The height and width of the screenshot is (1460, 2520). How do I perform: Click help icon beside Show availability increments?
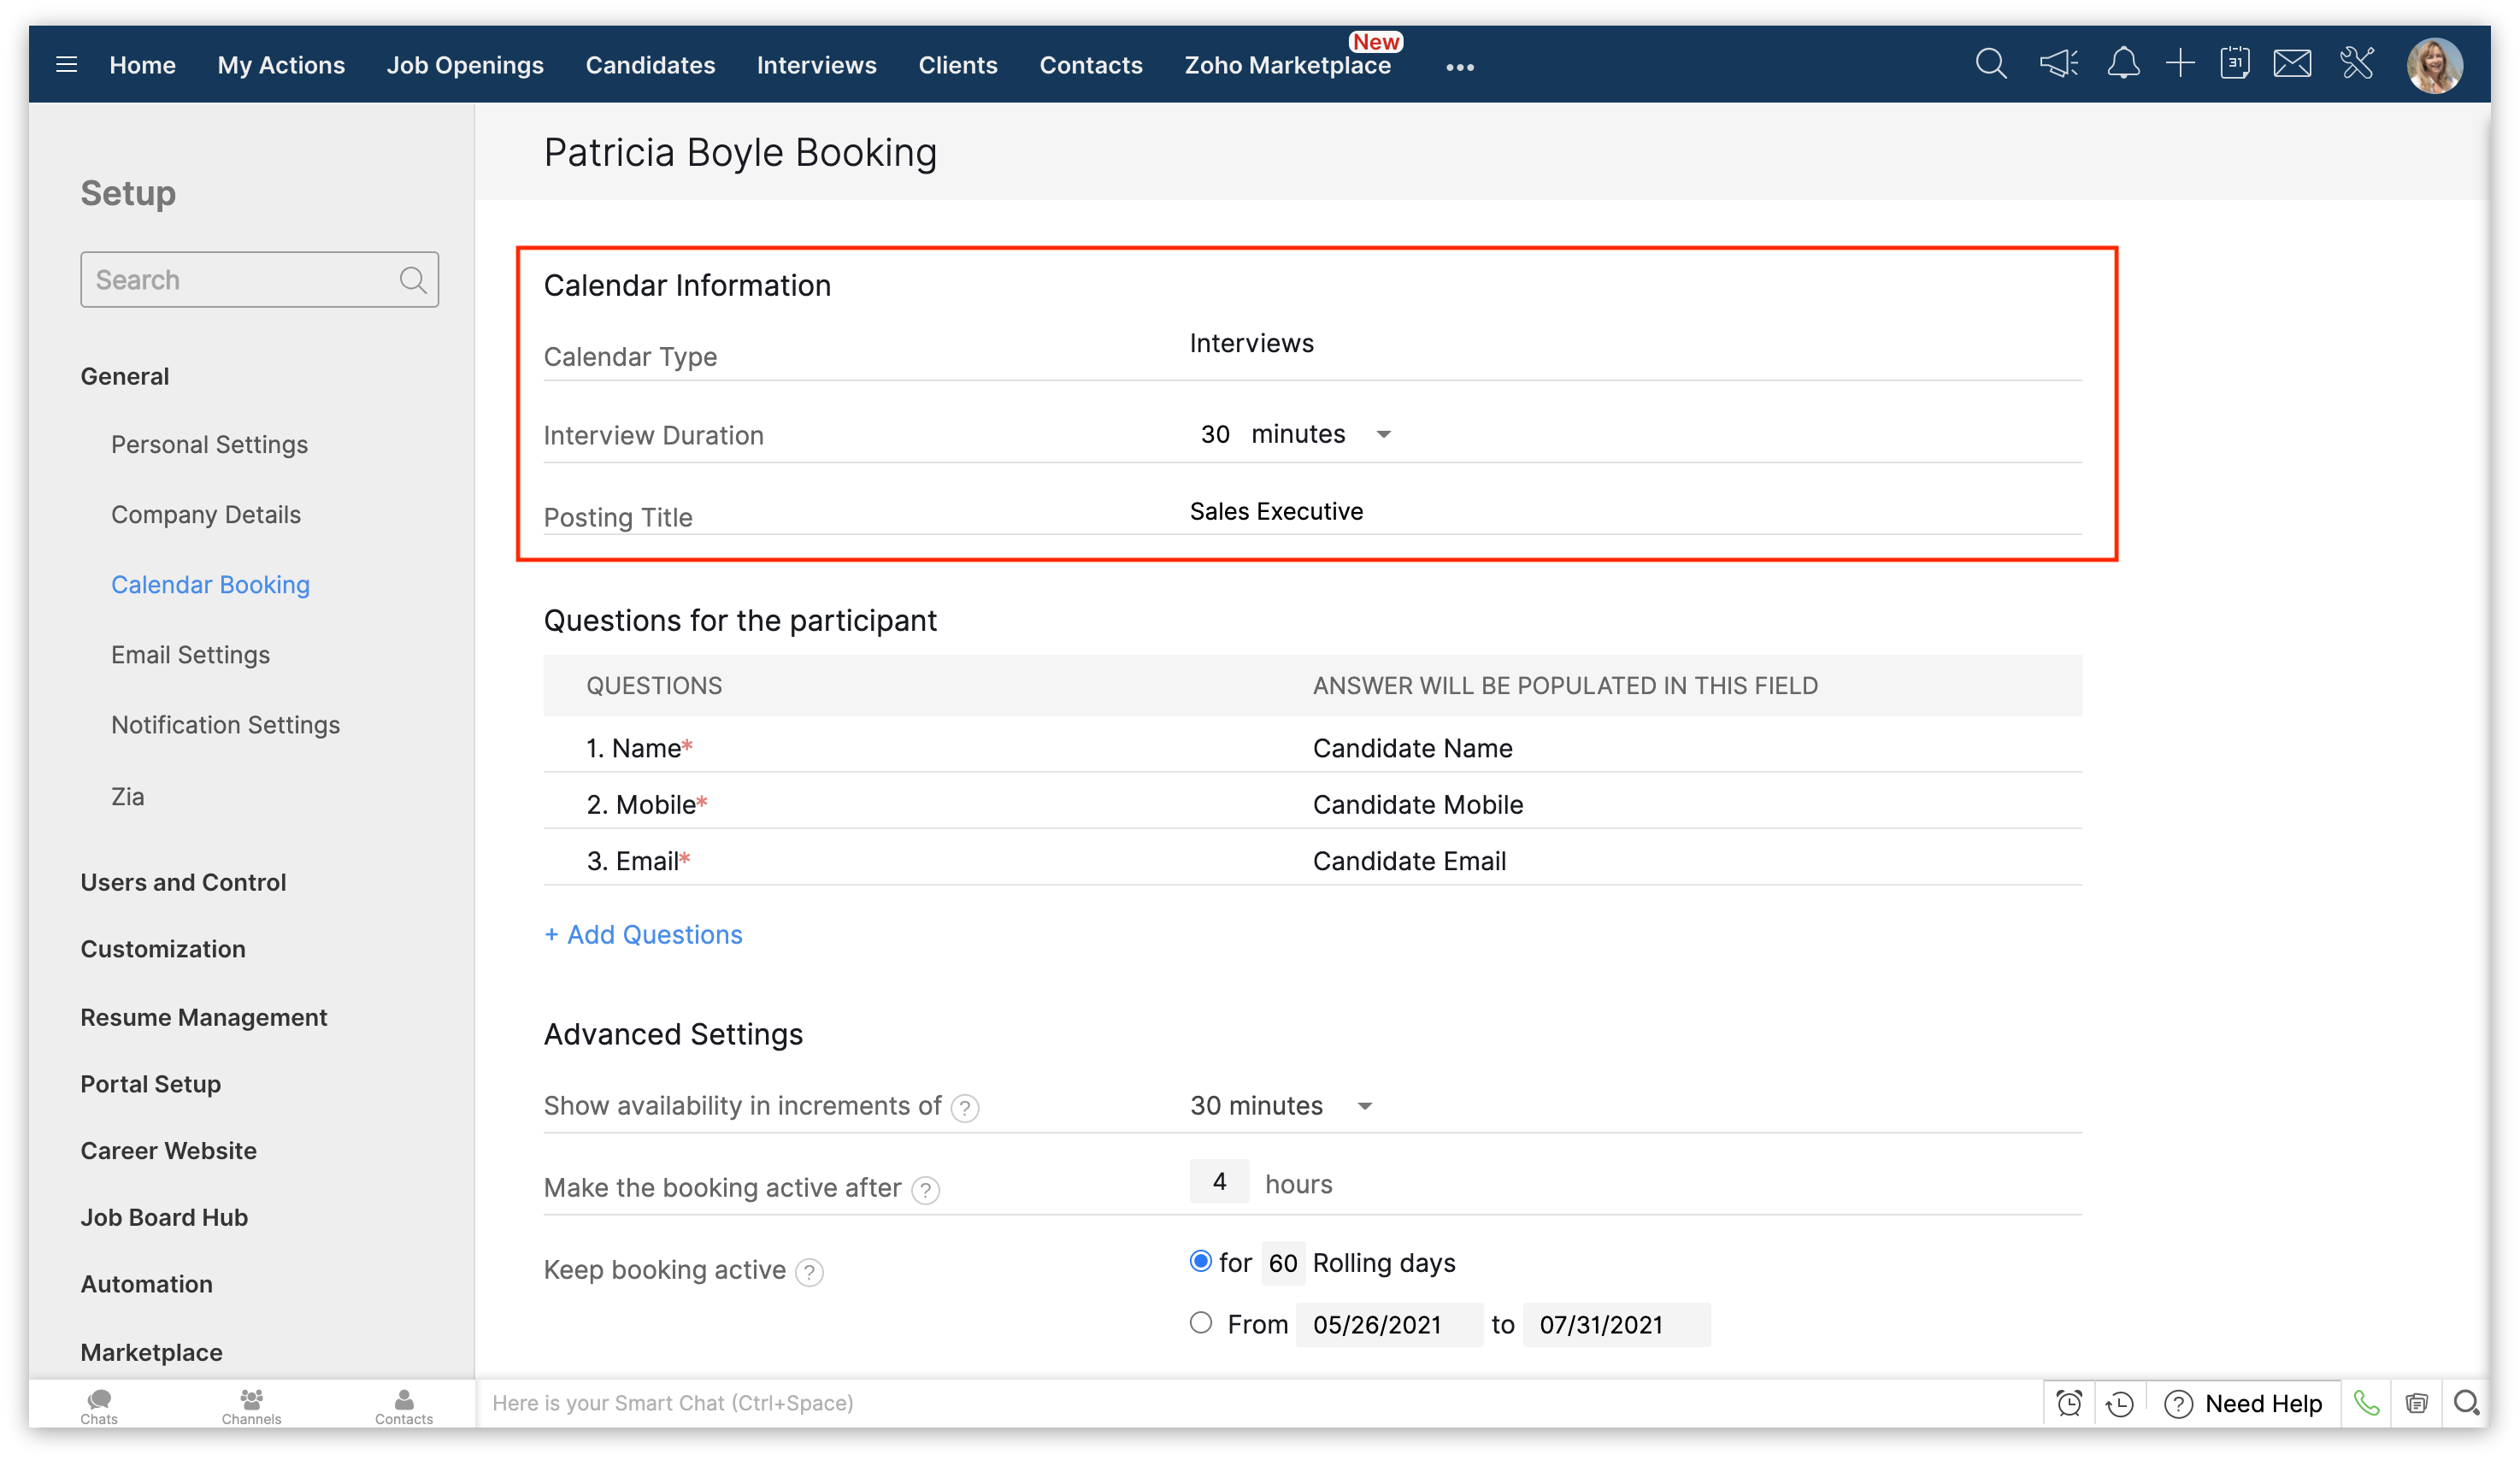click(964, 1108)
